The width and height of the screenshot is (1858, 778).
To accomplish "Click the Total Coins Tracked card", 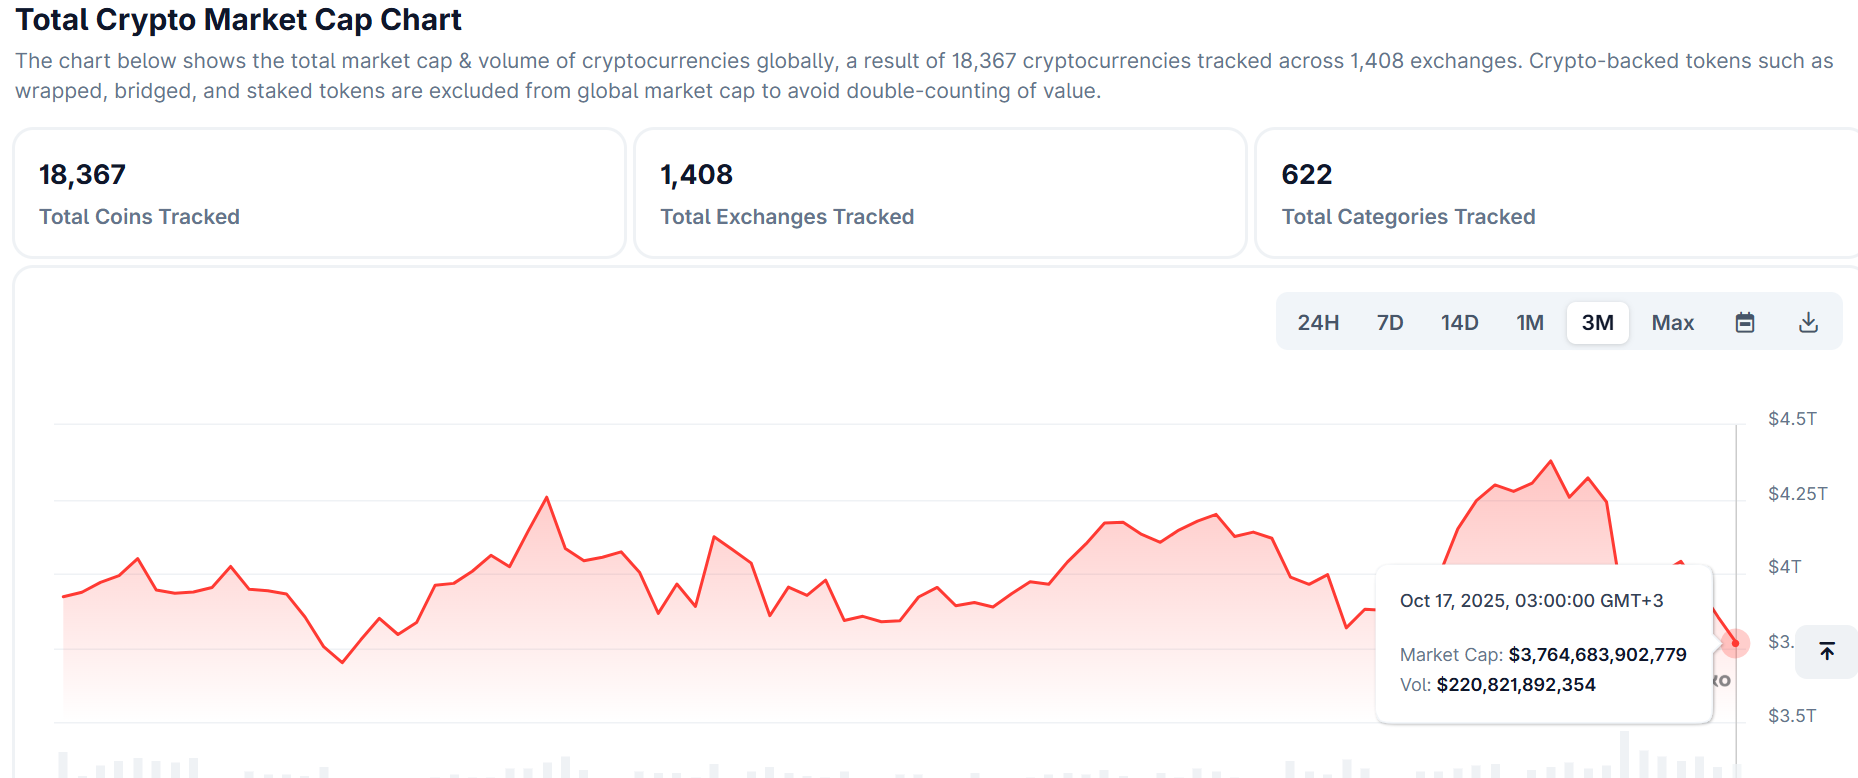I will (x=319, y=193).
